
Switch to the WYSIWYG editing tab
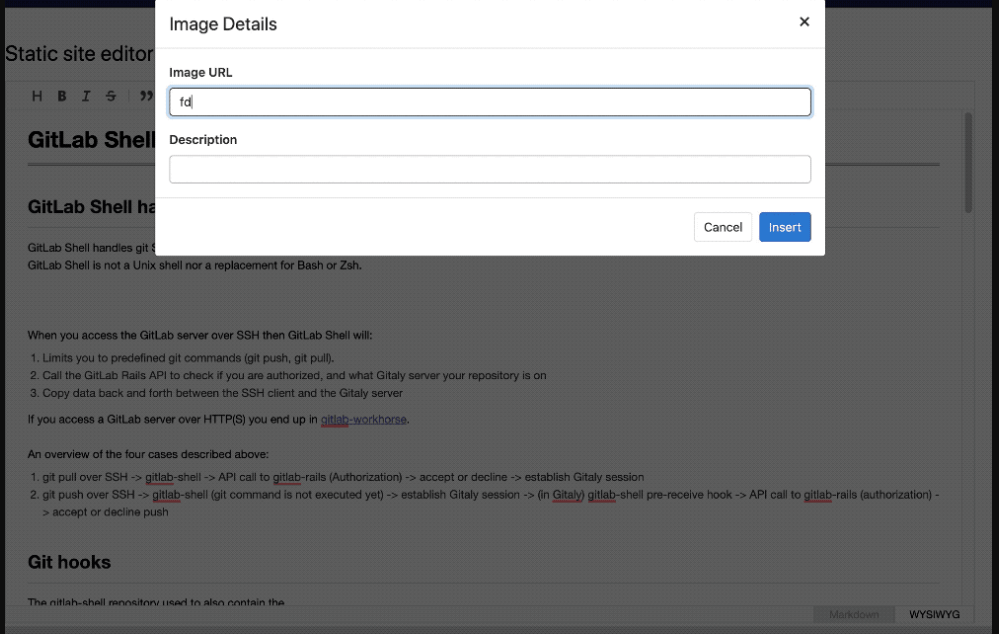[x=934, y=614]
